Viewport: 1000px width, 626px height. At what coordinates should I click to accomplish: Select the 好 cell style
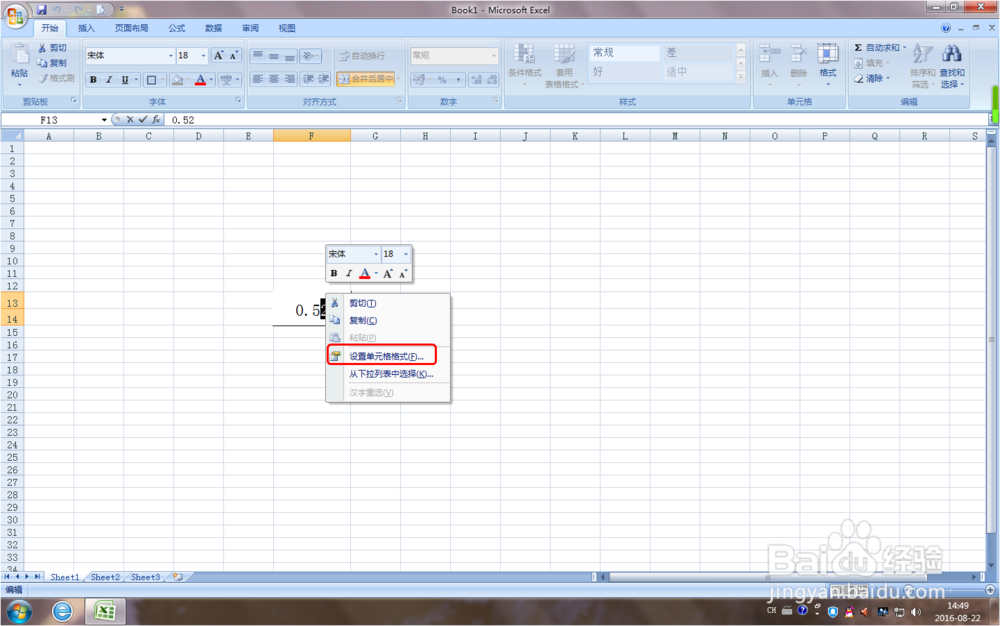[x=624, y=71]
